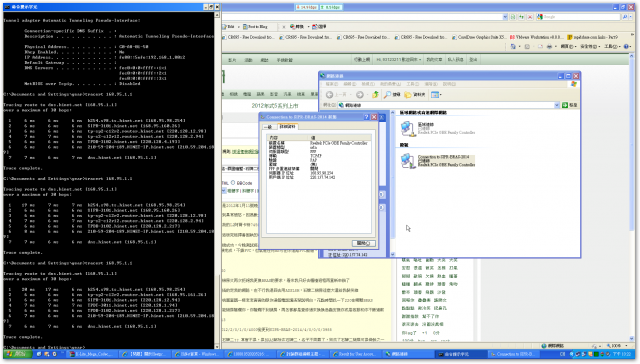Open the Hi, 93123211 user dropdown on forum
Image resolution: width=640 pixels, height=364 pixels.
[x=399, y=60]
